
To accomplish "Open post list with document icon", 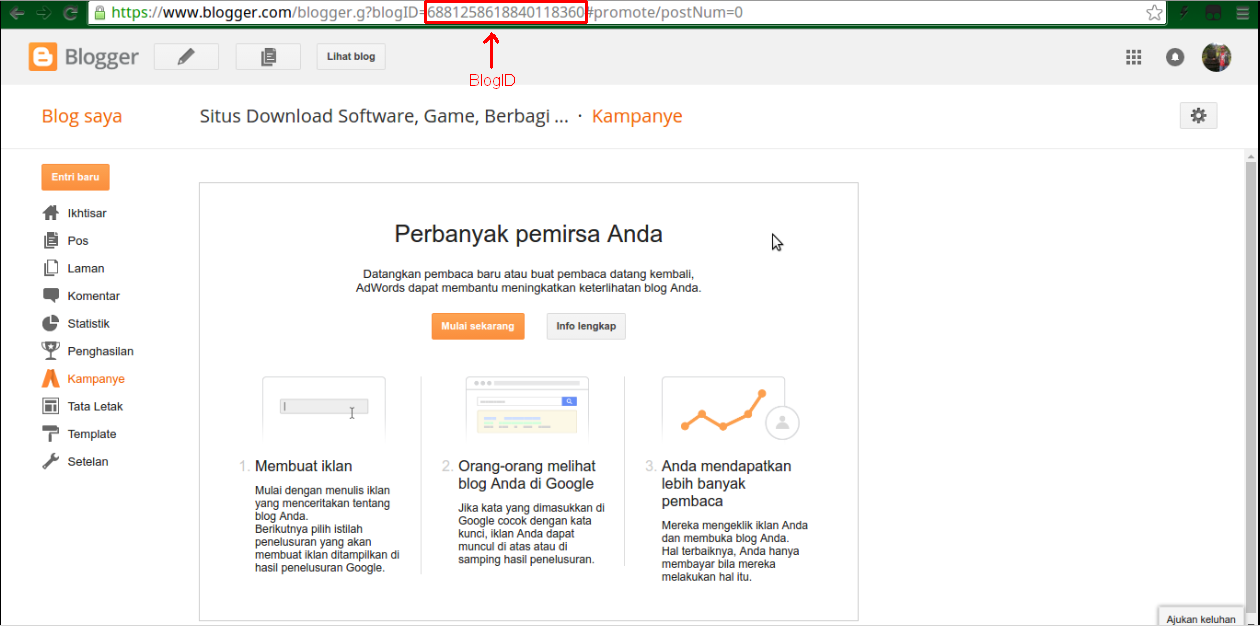I will click(268, 57).
